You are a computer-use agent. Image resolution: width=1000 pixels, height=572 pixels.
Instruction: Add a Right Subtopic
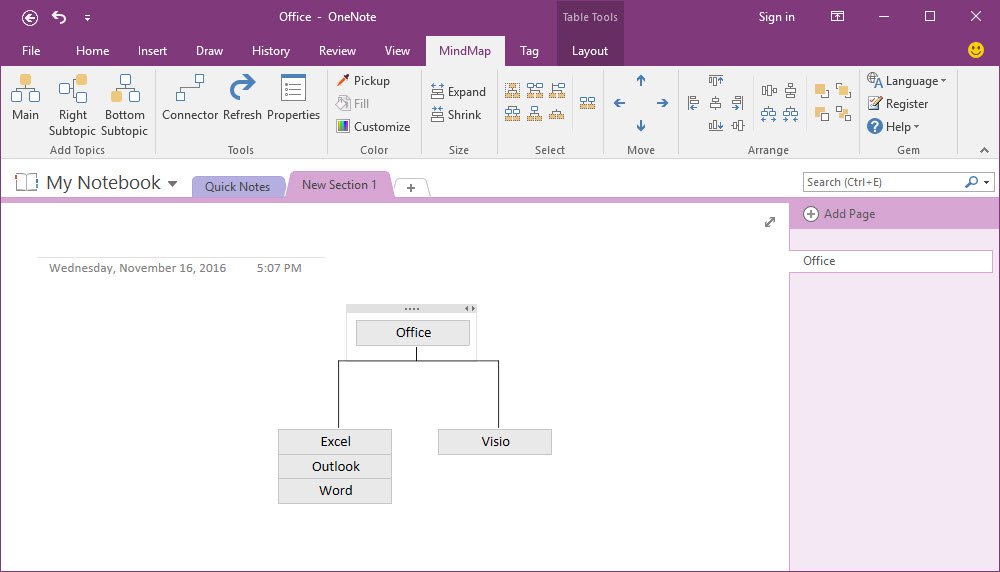[x=72, y=105]
